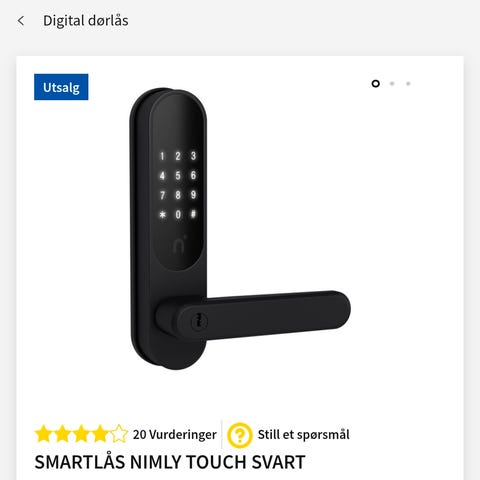Click the blue Utsalg badge

(x=61, y=87)
